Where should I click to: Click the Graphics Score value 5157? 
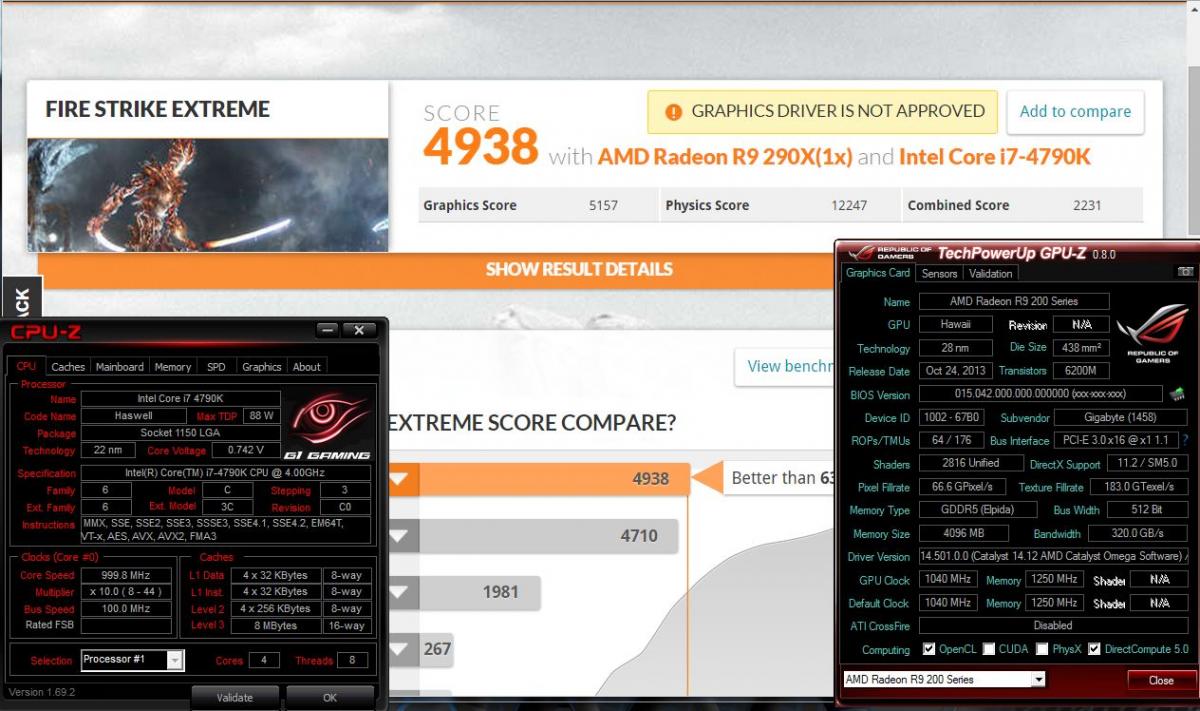tap(603, 205)
